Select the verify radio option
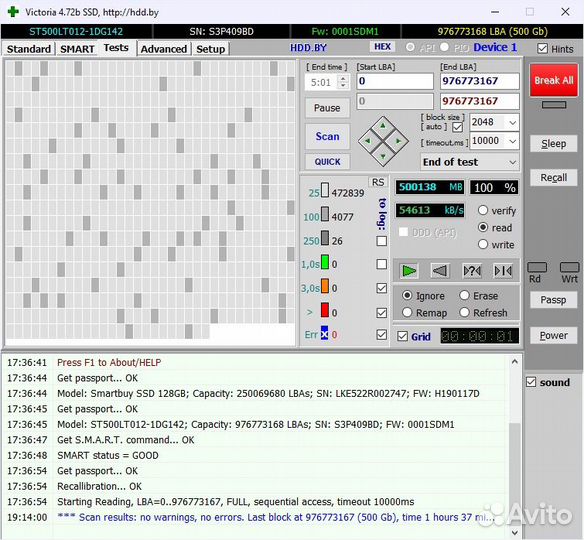Viewport: 584px width, 540px height. coord(483,210)
